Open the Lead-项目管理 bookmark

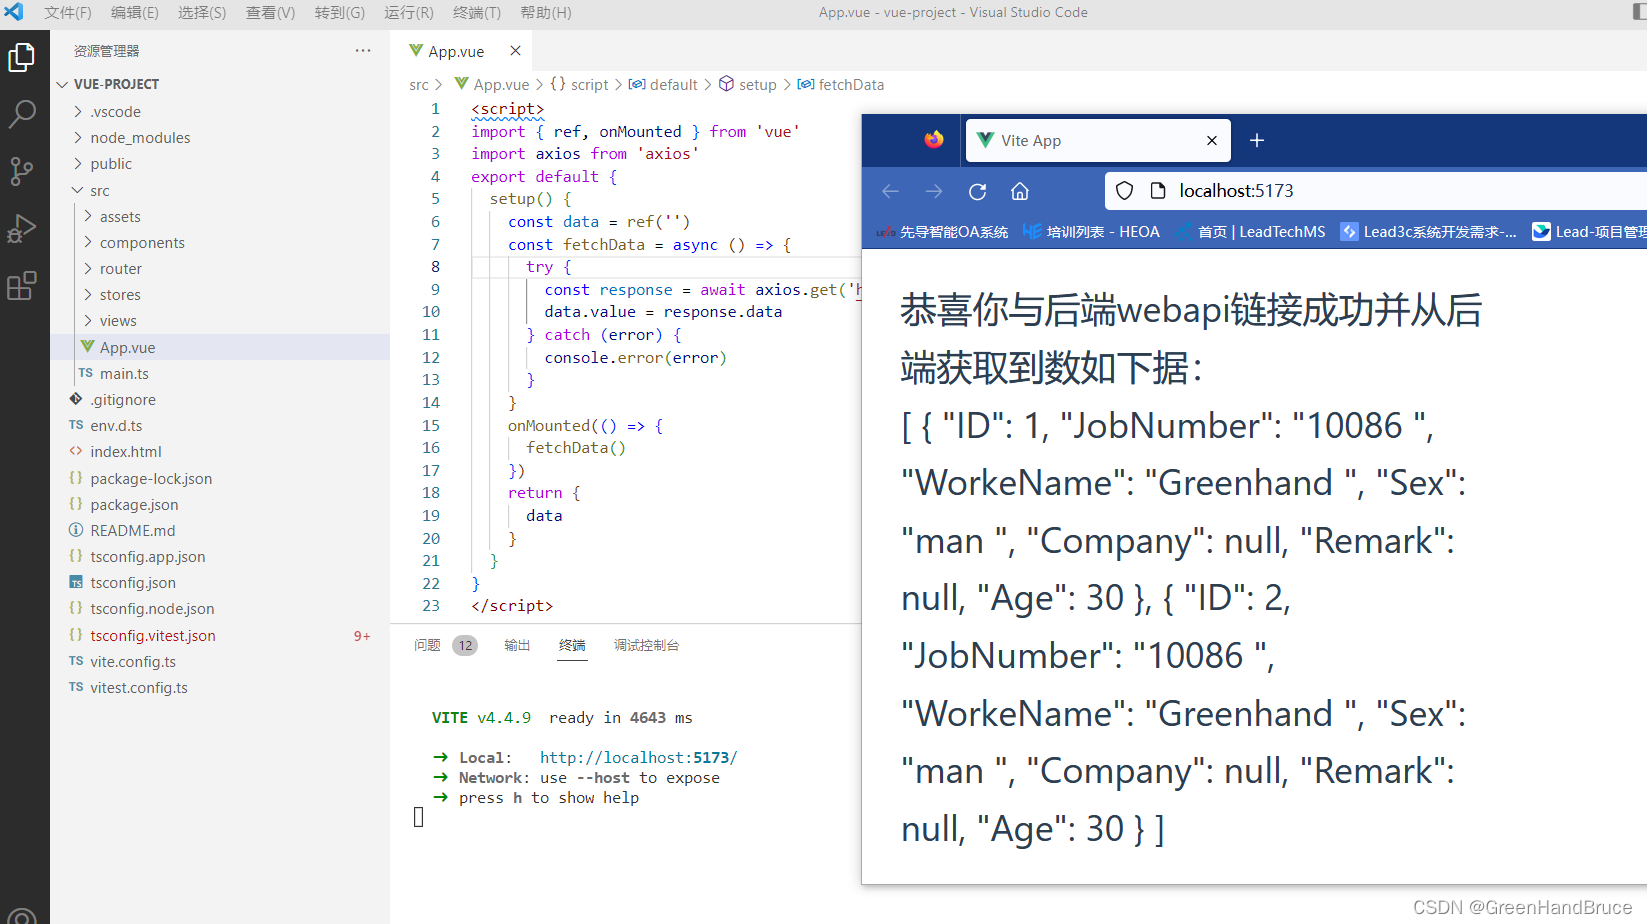click(x=1590, y=232)
